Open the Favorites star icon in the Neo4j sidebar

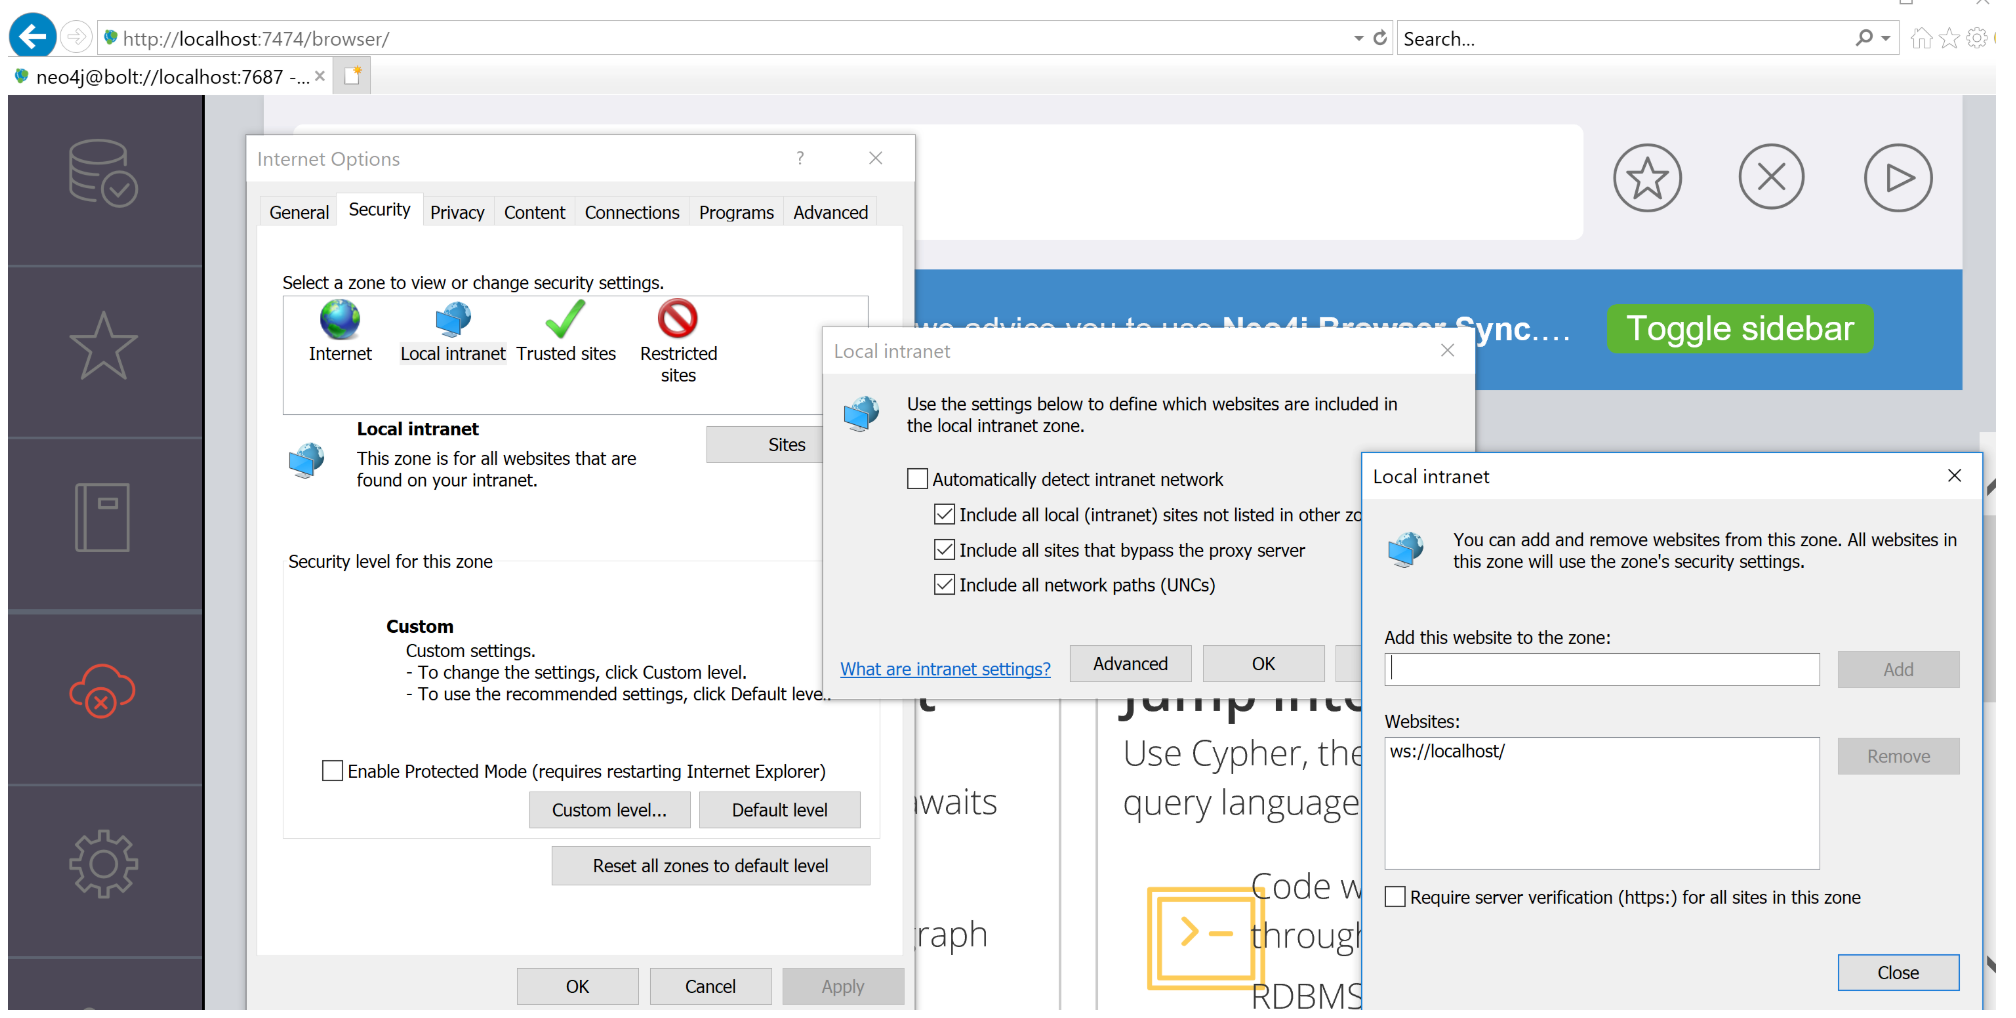pyautogui.click(x=103, y=346)
